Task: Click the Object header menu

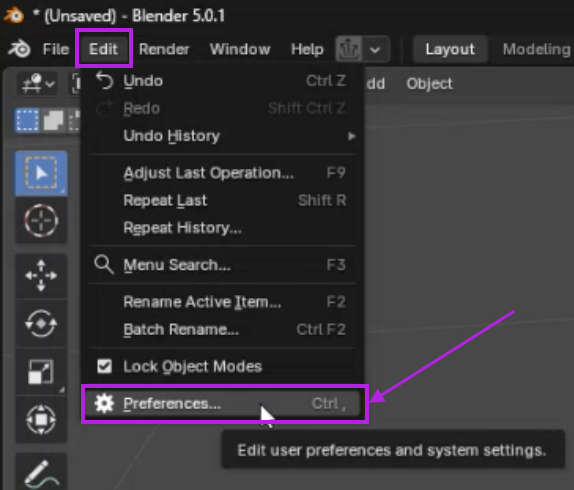Action: coord(429,84)
